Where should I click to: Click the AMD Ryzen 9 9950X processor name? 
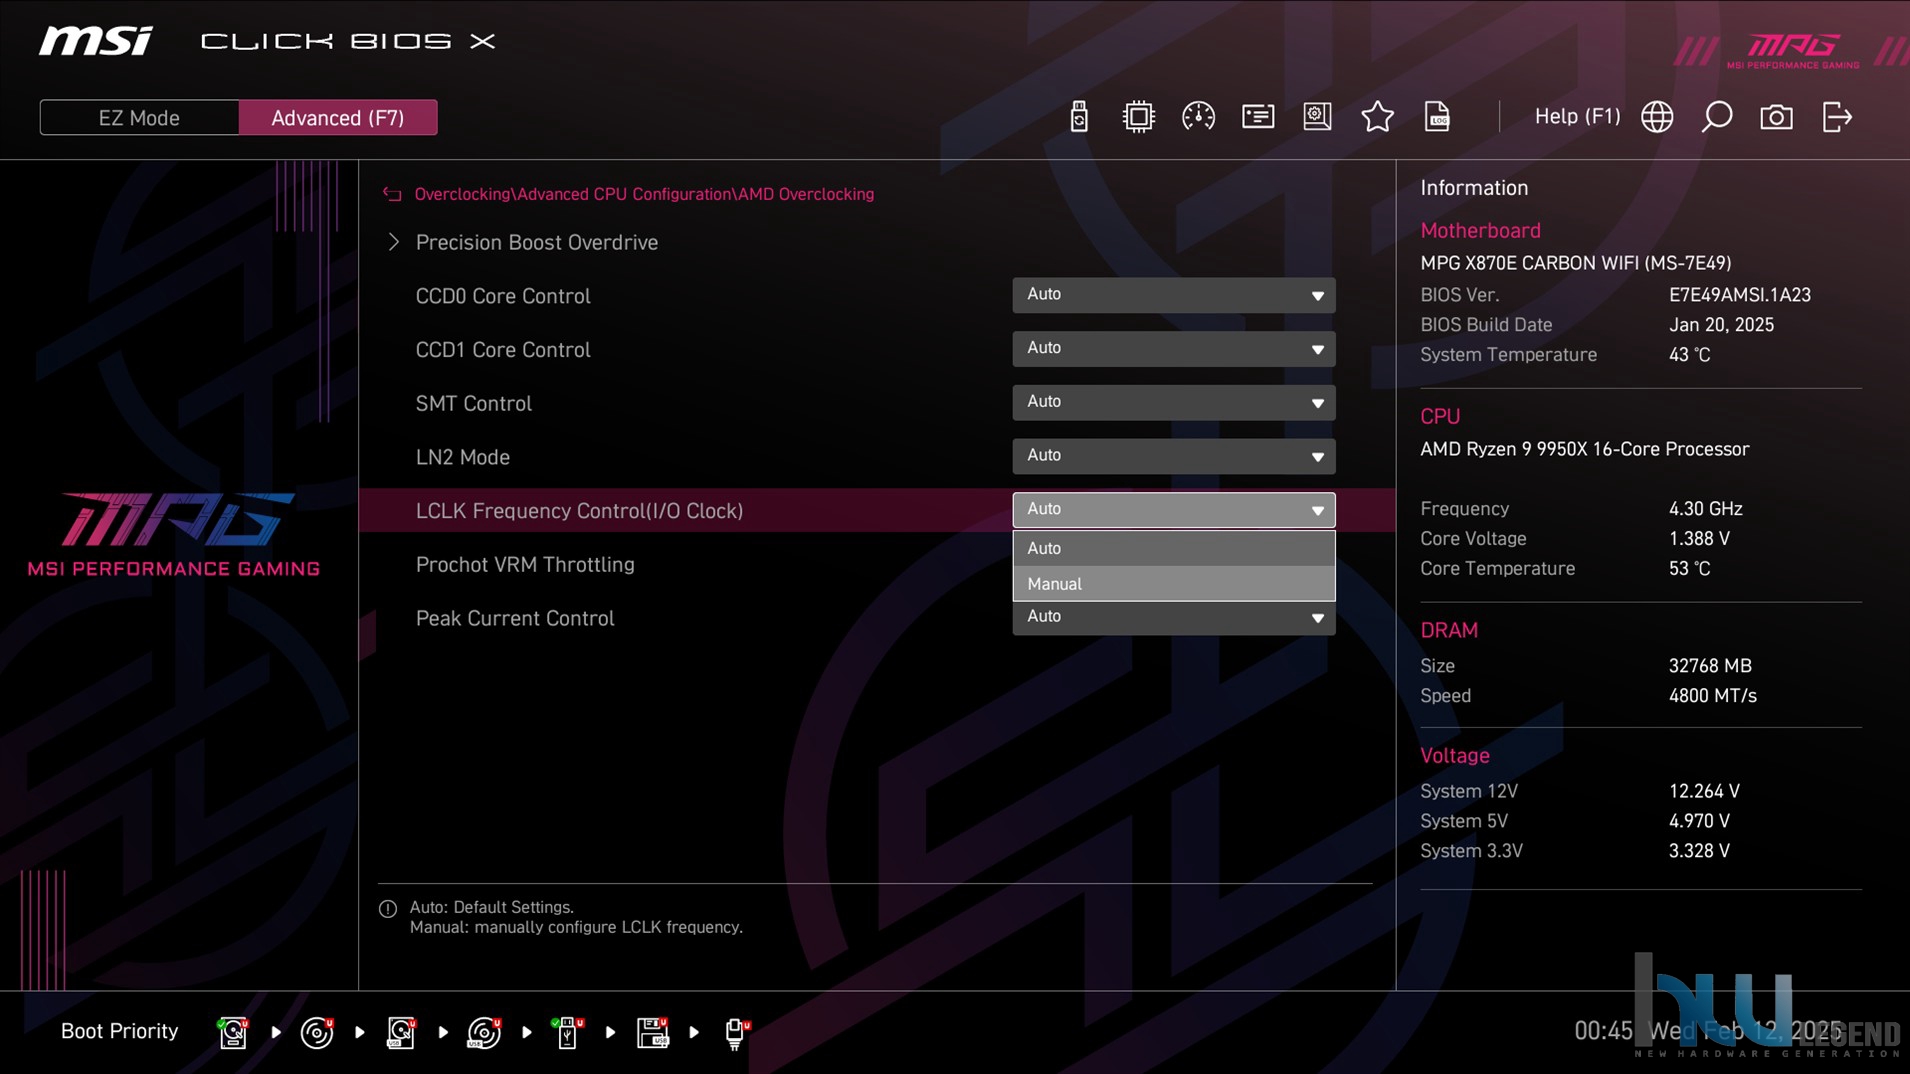click(x=1584, y=449)
